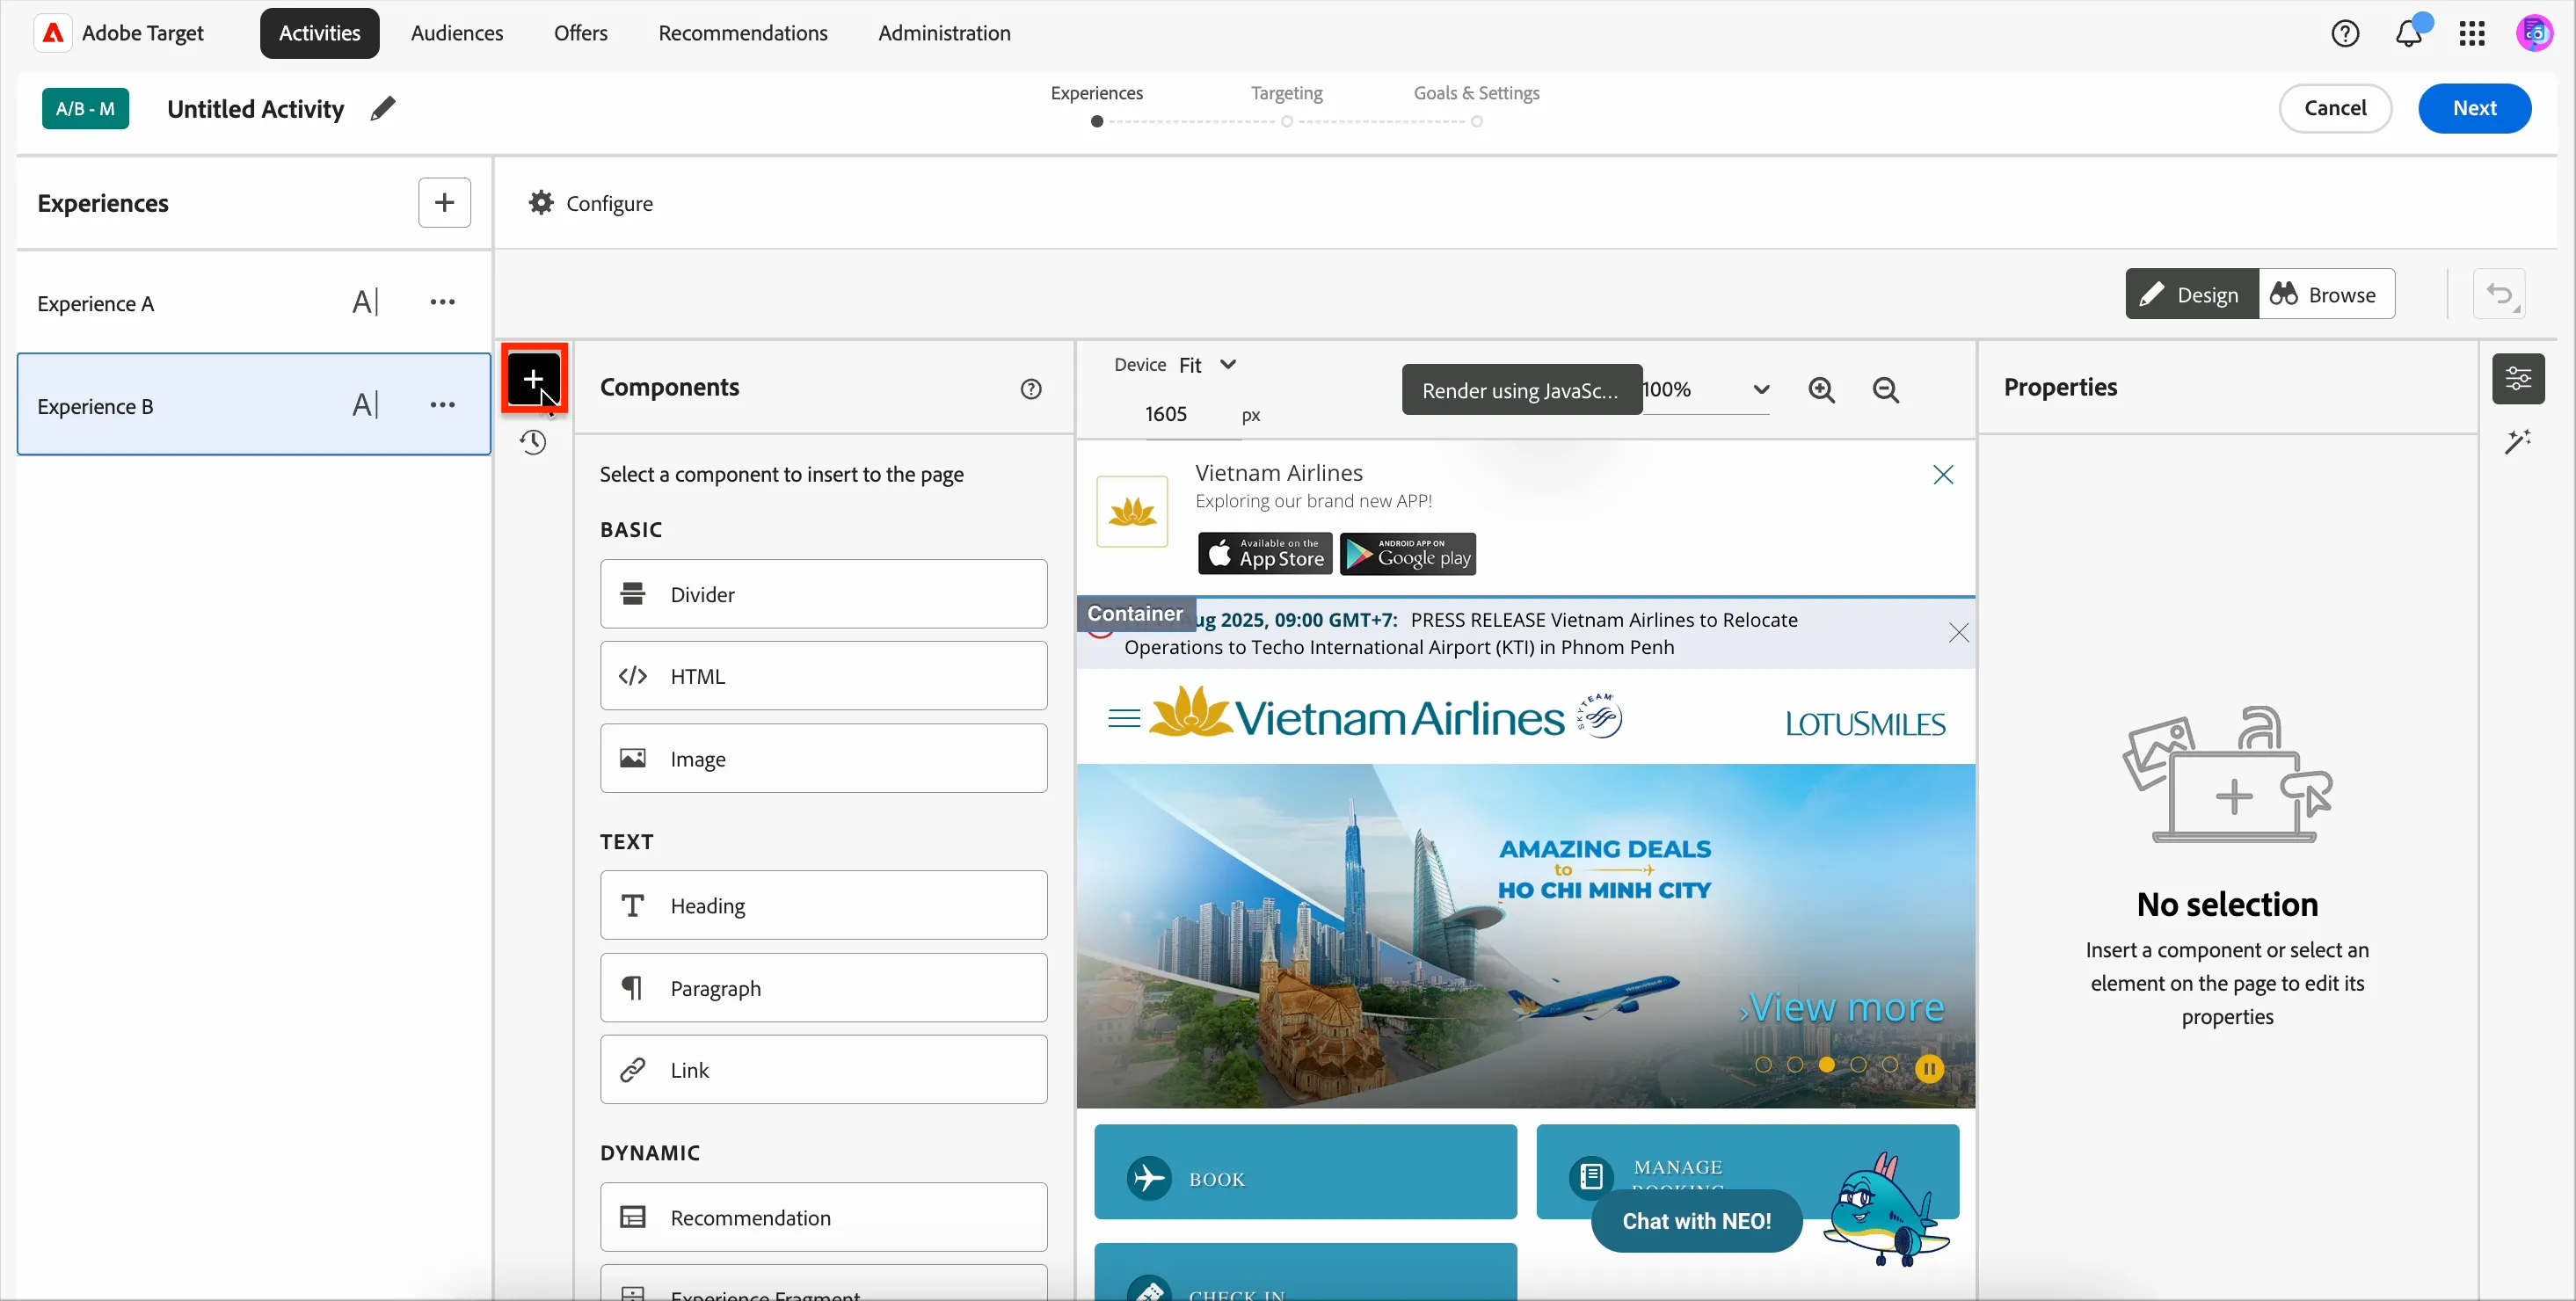Viewport: 2576px width, 1301px height.
Task: Click the add components plus icon
Action: [534, 379]
